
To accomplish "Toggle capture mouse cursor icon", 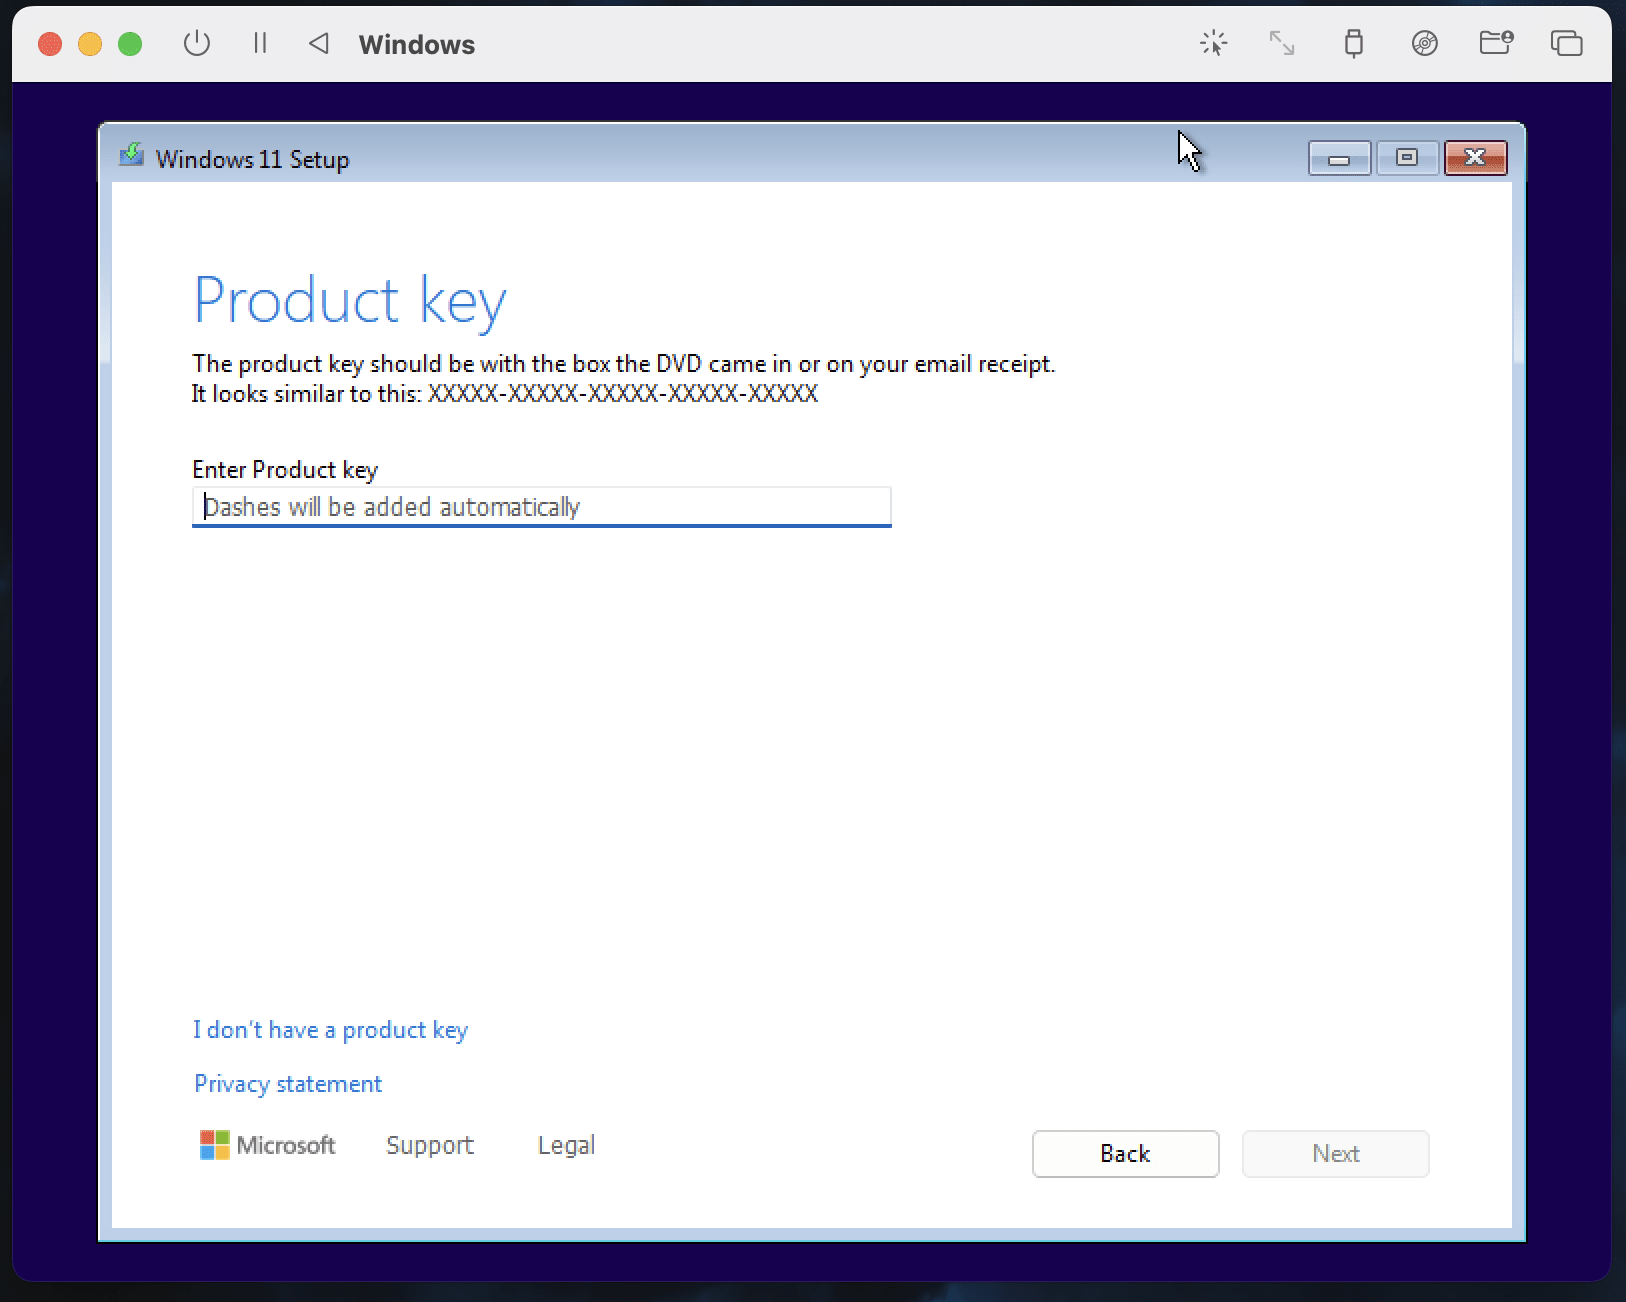I will (1213, 43).
